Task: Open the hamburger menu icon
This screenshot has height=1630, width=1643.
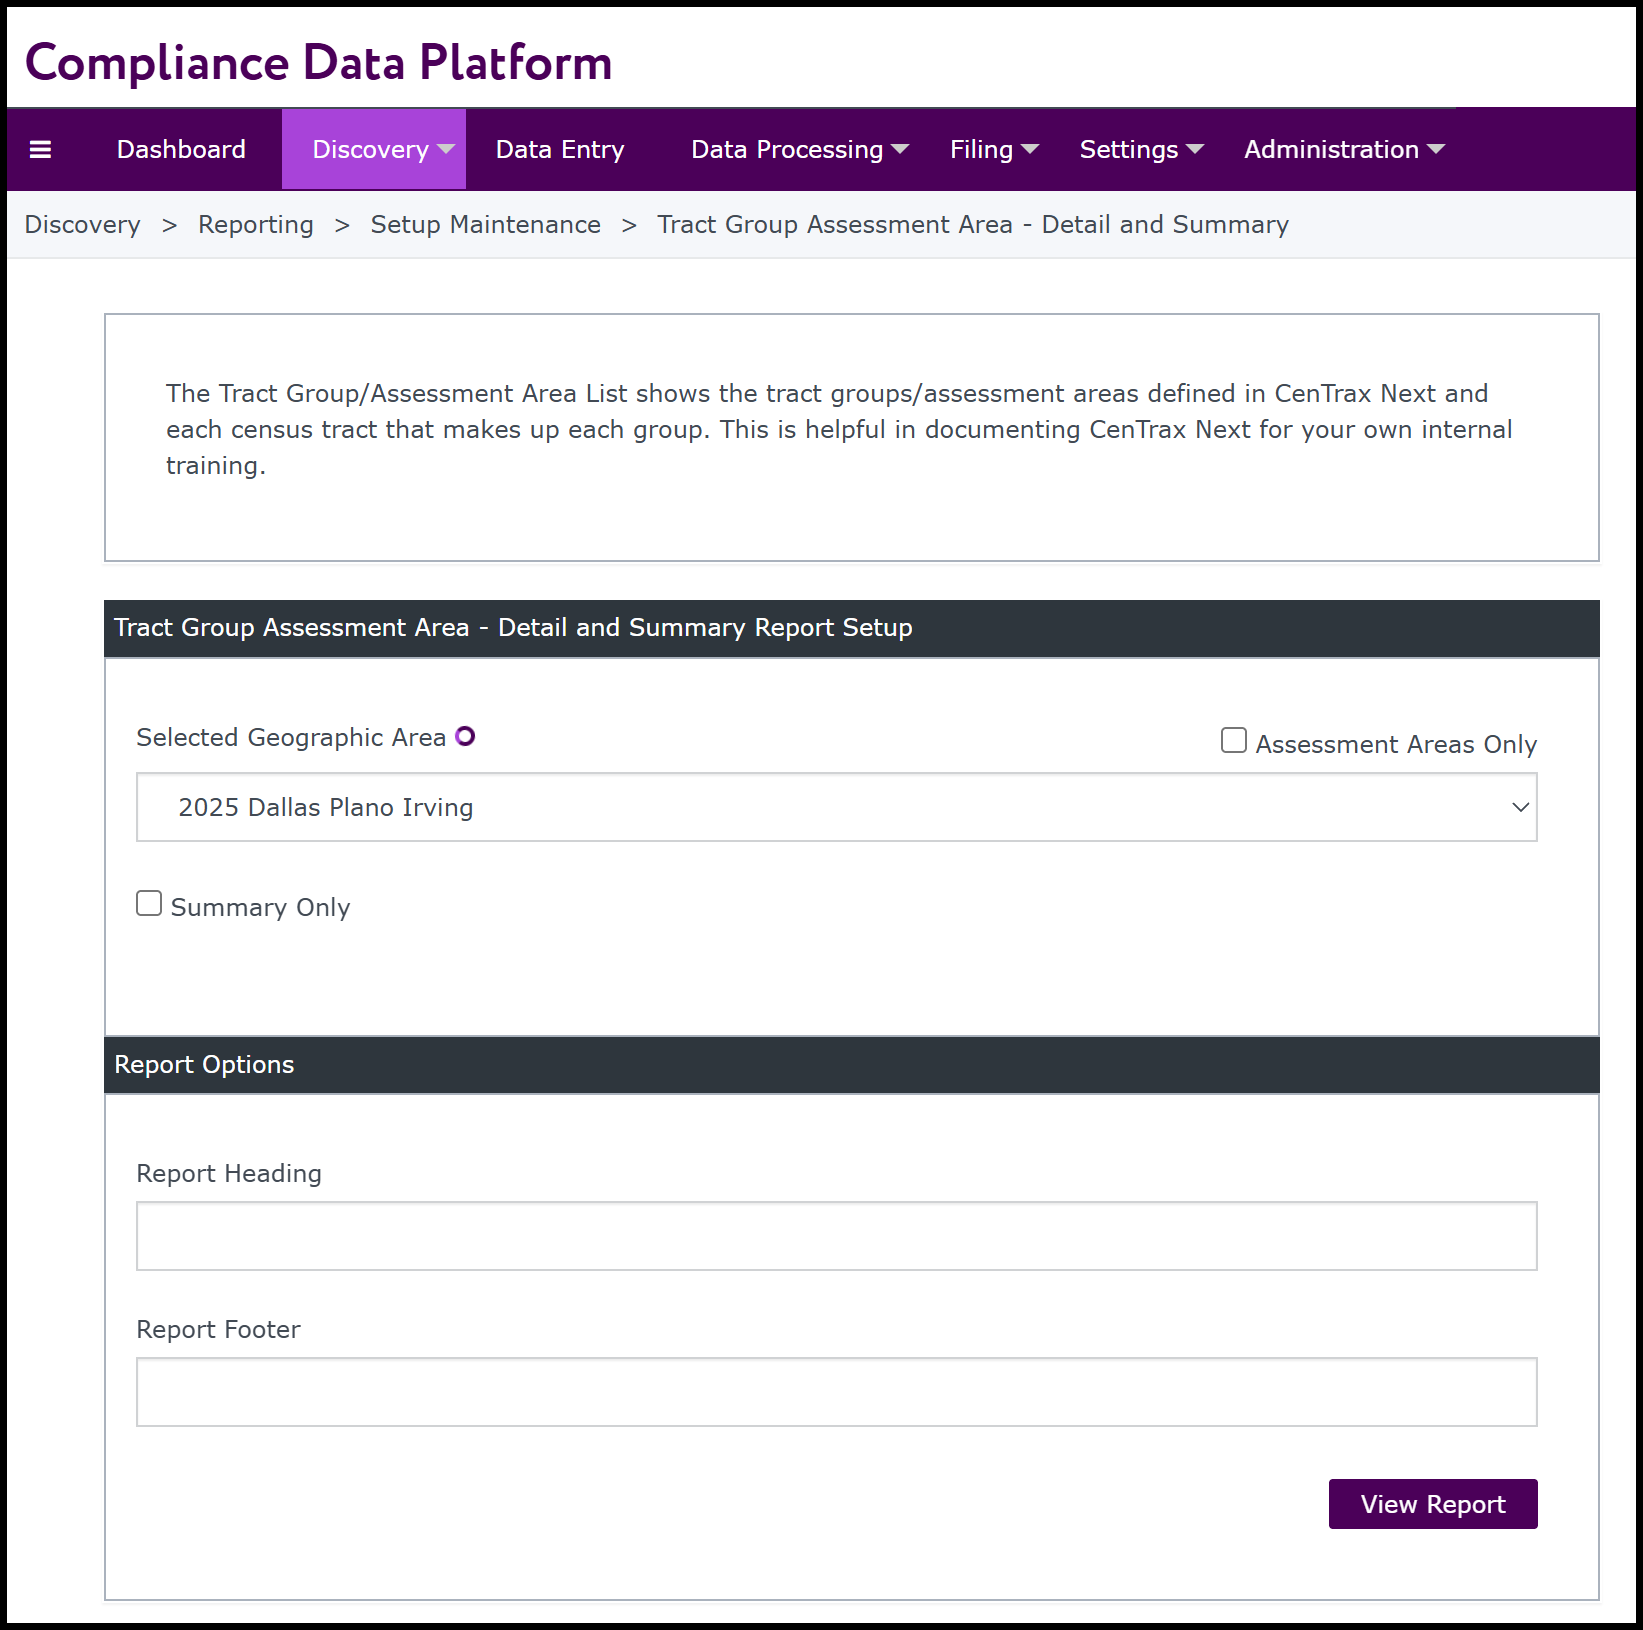Action: click(x=40, y=150)
